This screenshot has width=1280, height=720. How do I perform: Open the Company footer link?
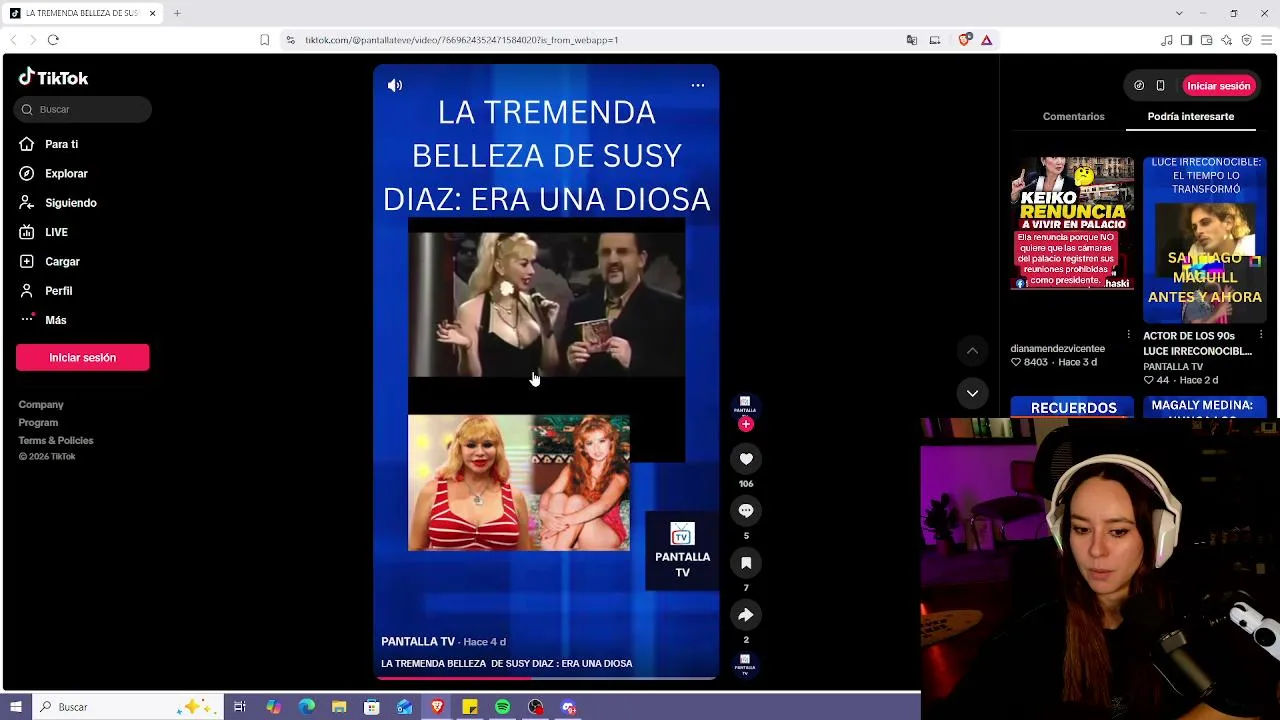pos(41,405)
